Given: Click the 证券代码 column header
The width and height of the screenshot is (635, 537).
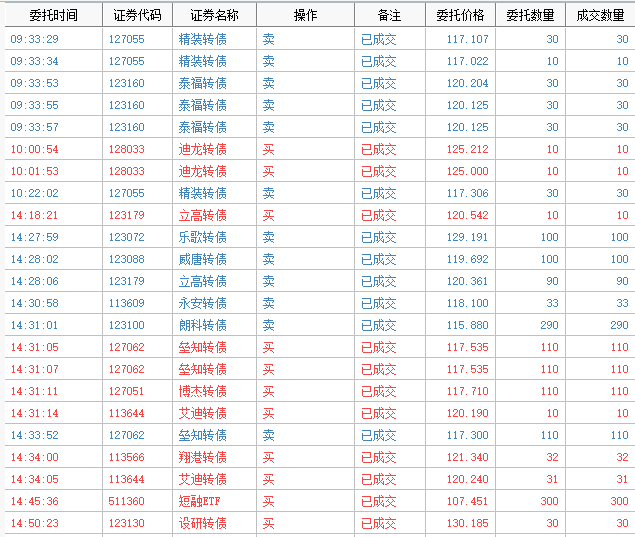Looking at the screenshot, I should tap(138, 15).
